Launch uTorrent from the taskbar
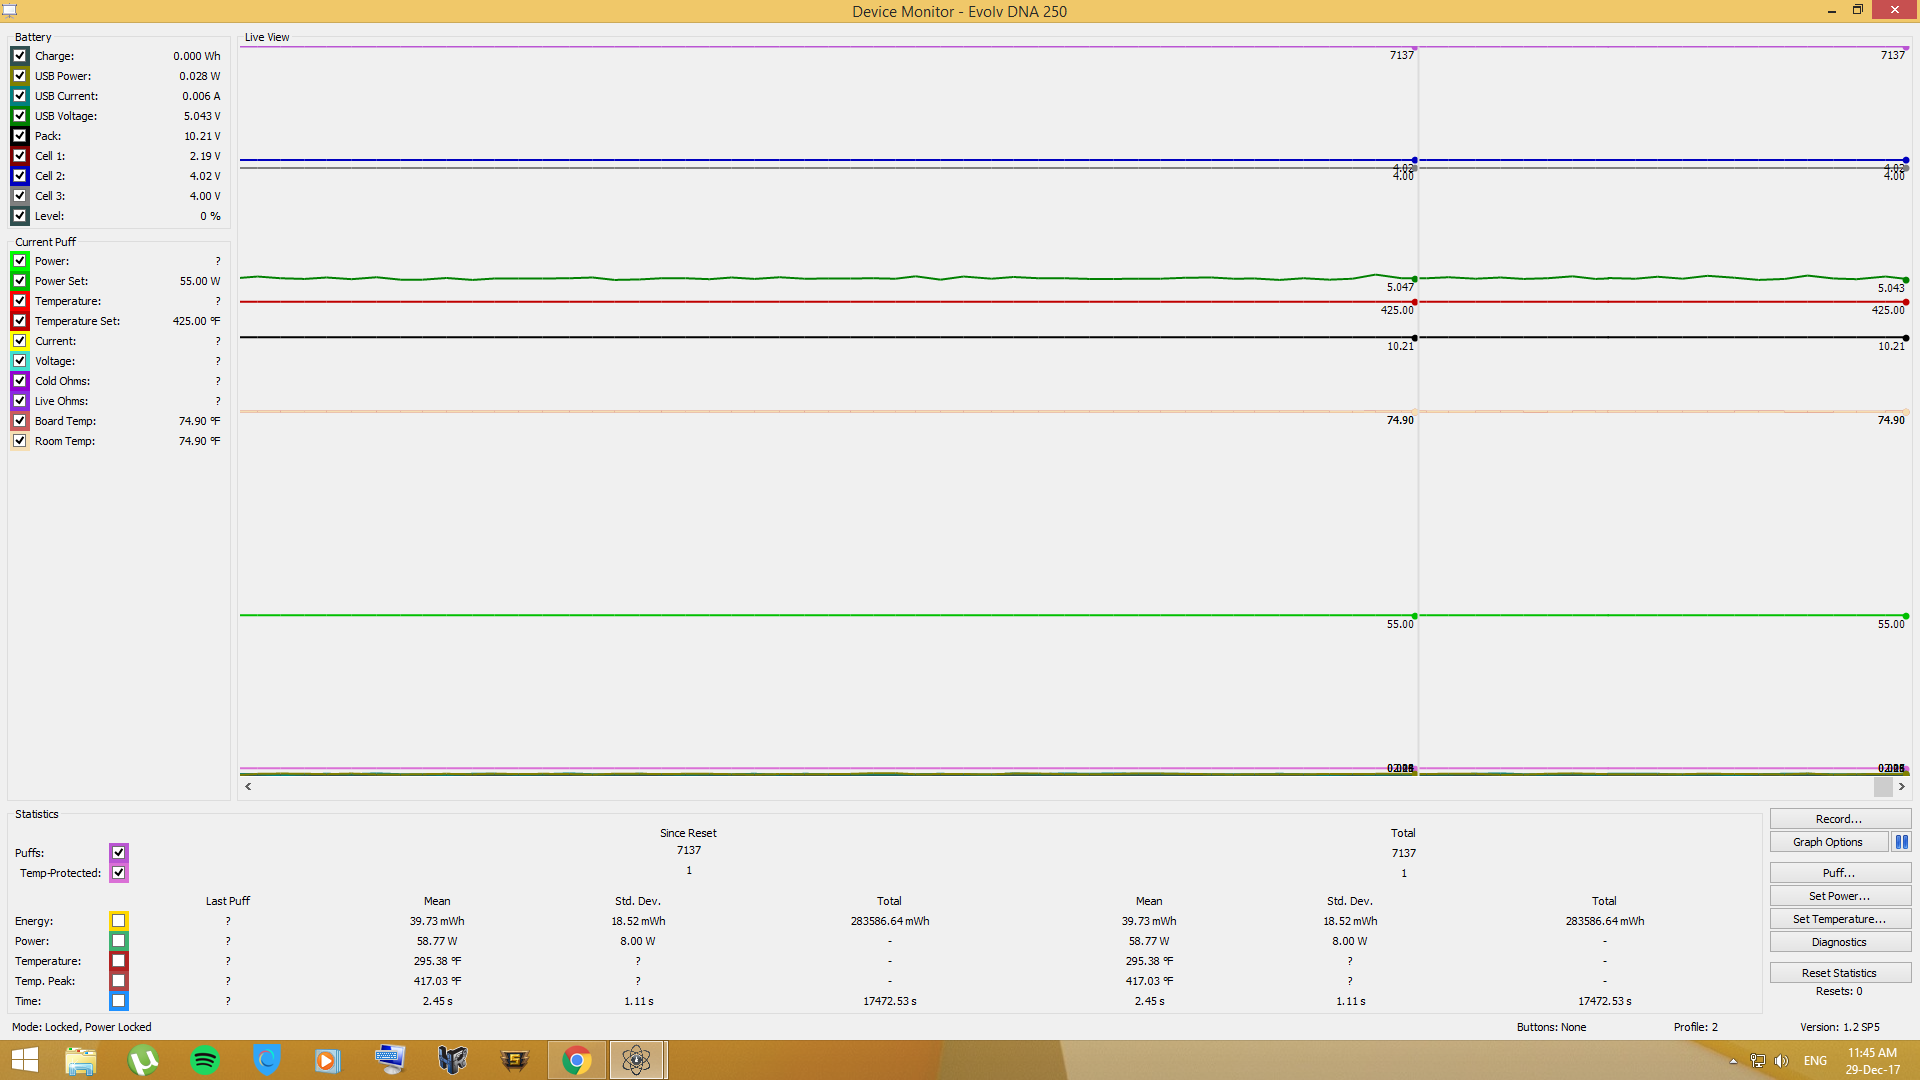 point(143,1060)
